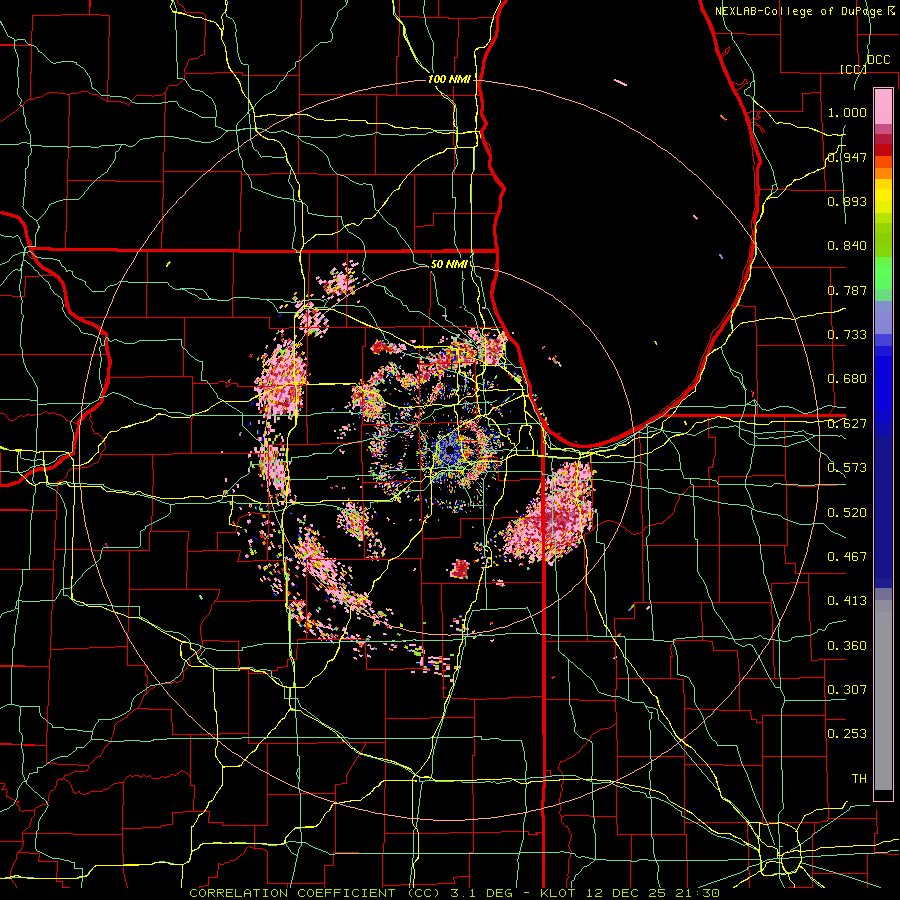
Task: Click the 50 NMI range ring label
Action: coord(449,264)
